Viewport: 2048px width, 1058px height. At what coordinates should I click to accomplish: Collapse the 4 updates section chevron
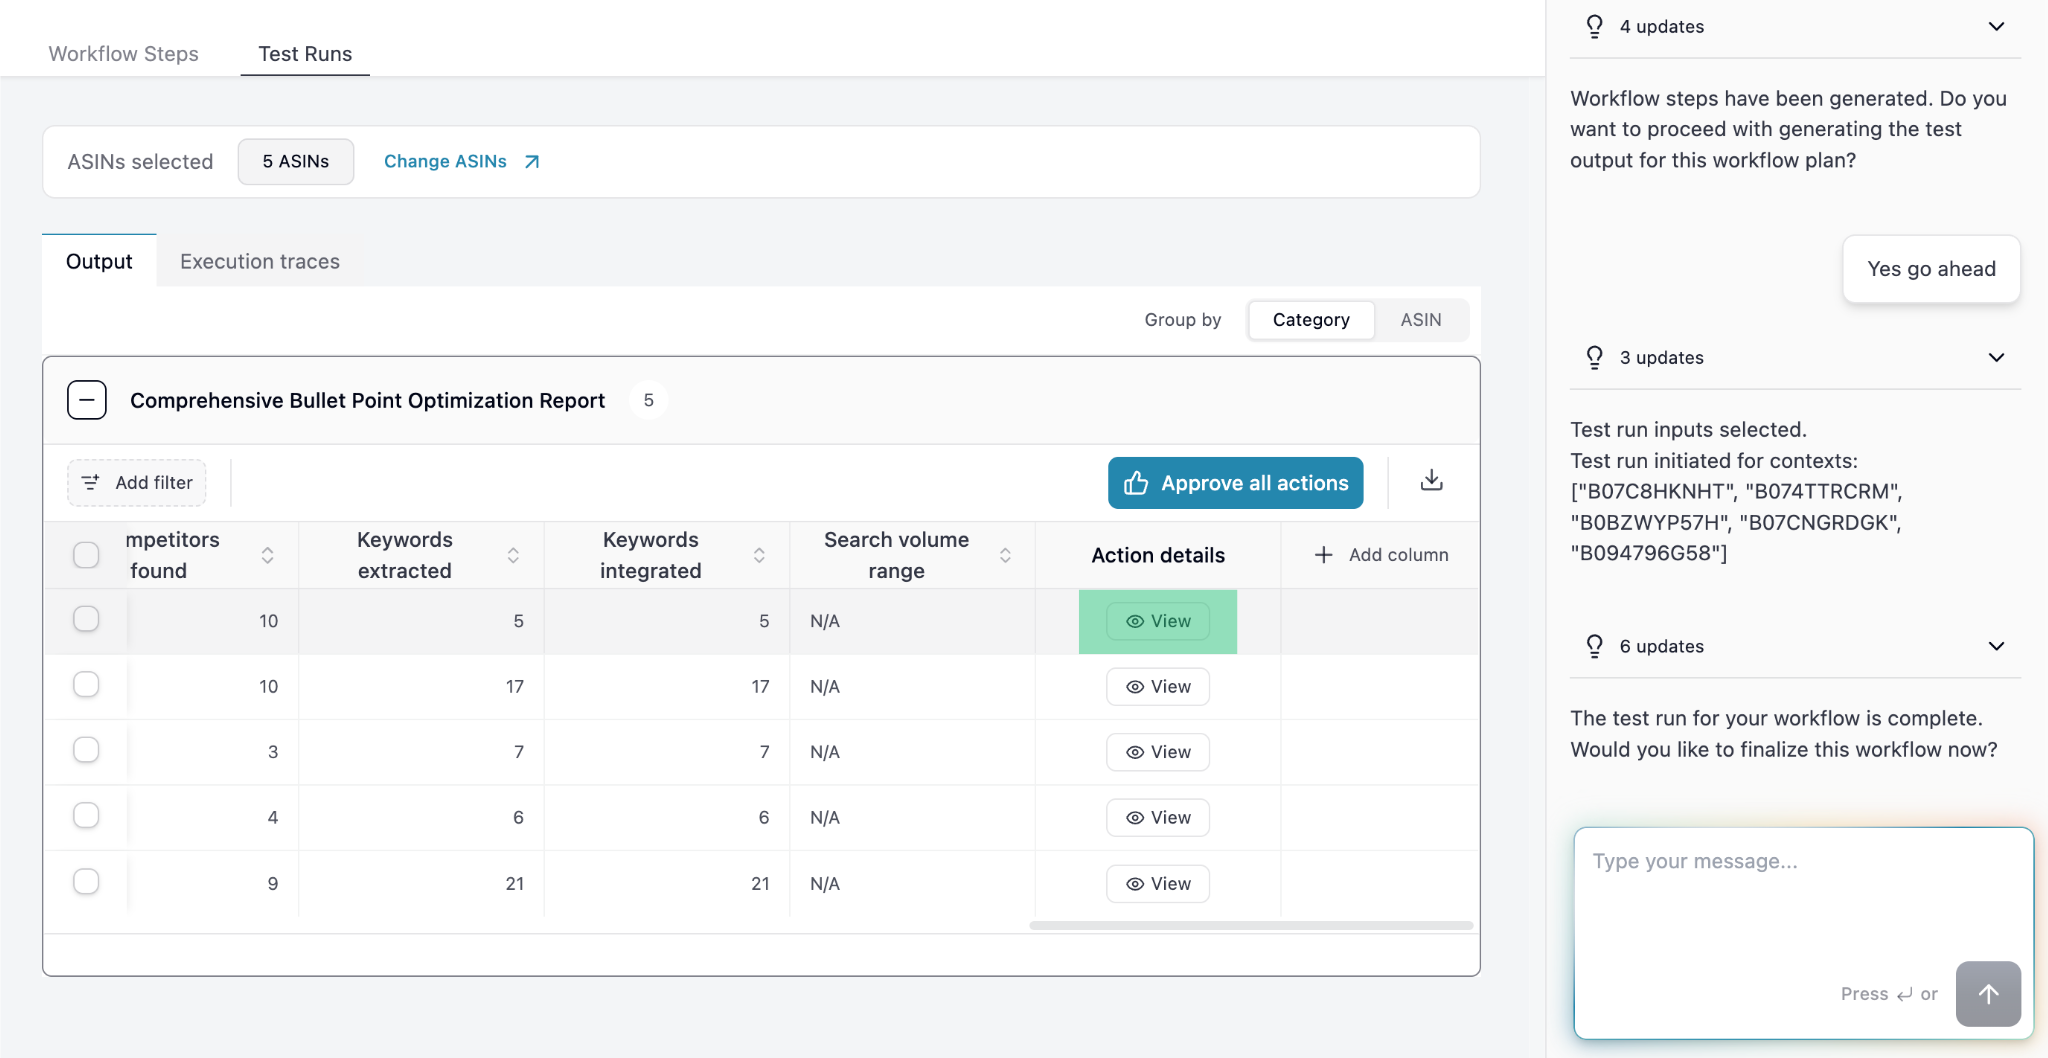click(1996, 26)
